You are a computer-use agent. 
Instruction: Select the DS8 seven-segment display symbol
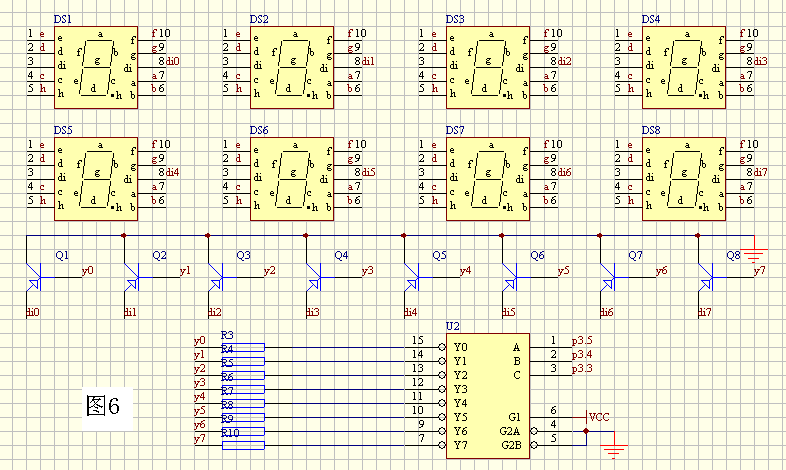[x=684, y=179]
